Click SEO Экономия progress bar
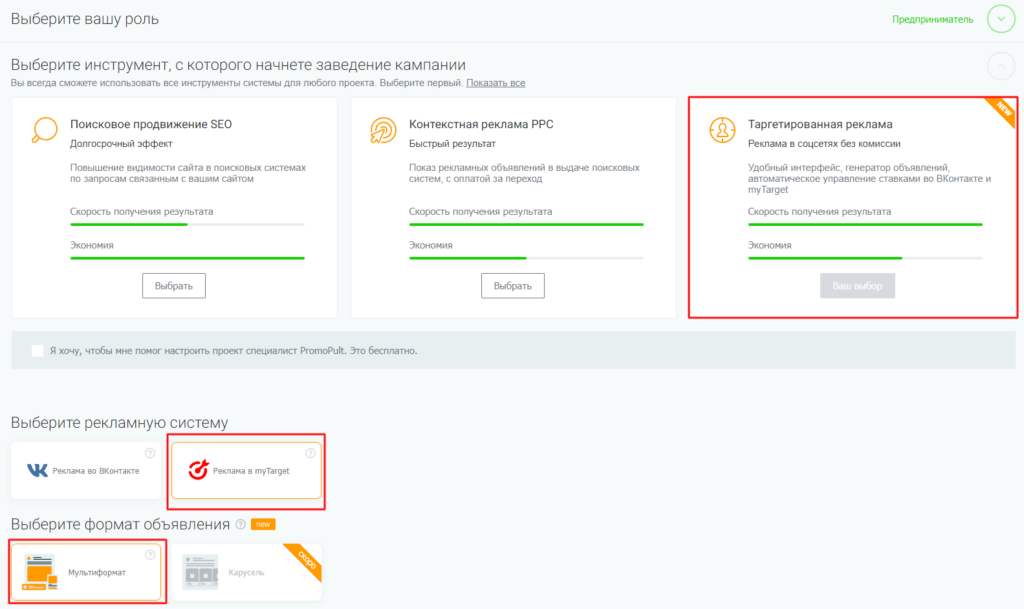 tap(187, 258)
